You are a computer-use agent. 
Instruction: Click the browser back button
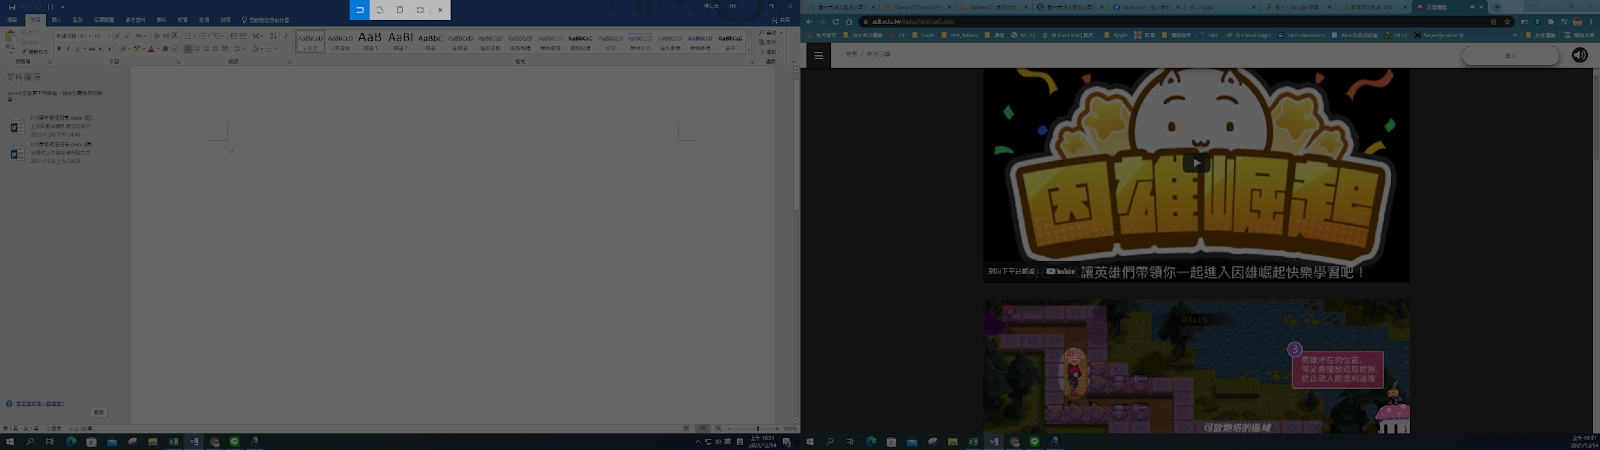pos(809,21)
